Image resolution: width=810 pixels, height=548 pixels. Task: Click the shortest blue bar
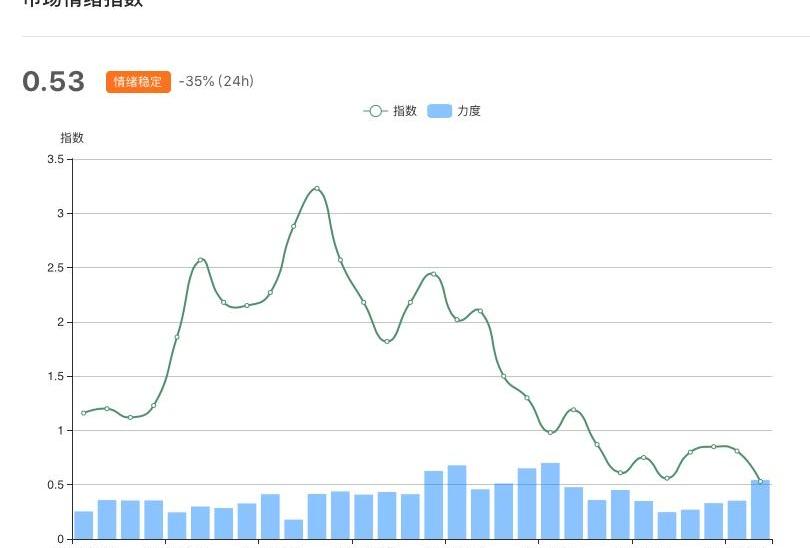[x=293, y=529]
